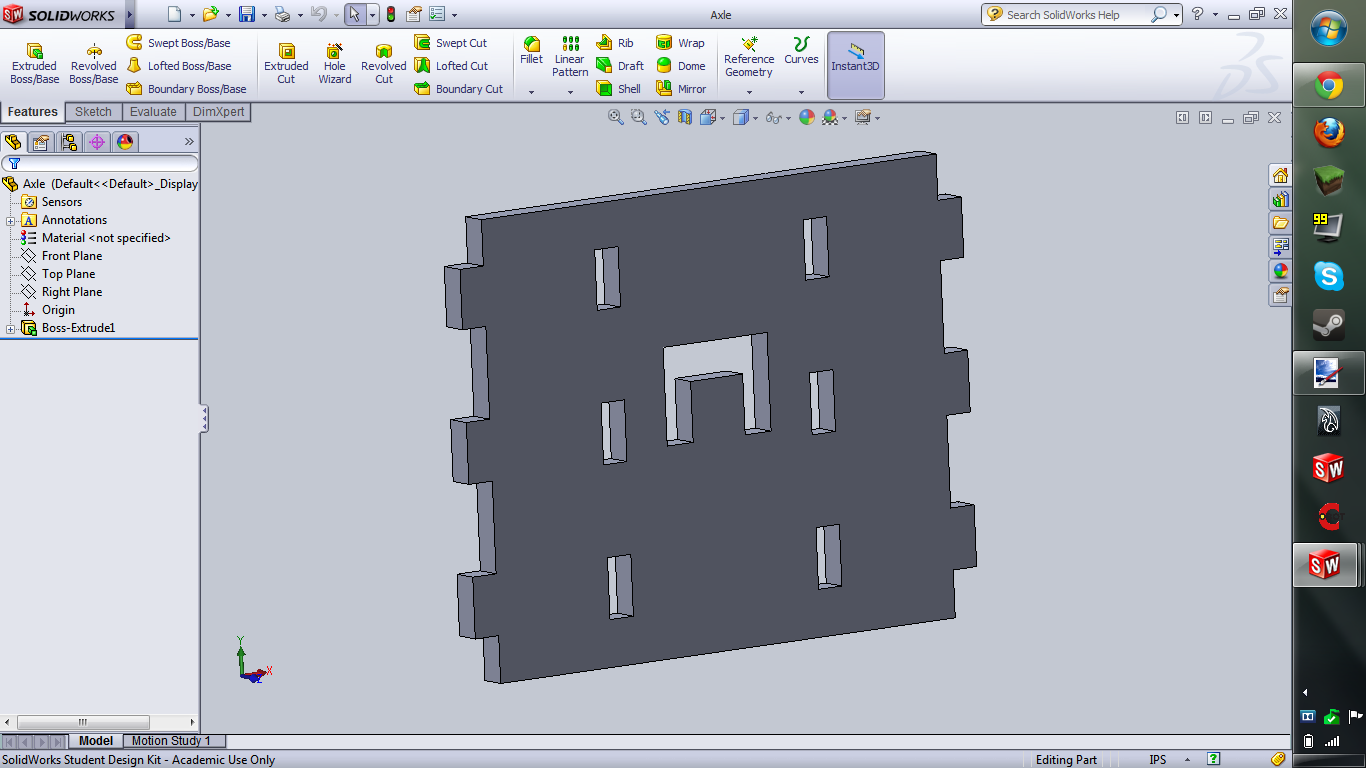Select Origin in feature tree

(x=58, y=310)
